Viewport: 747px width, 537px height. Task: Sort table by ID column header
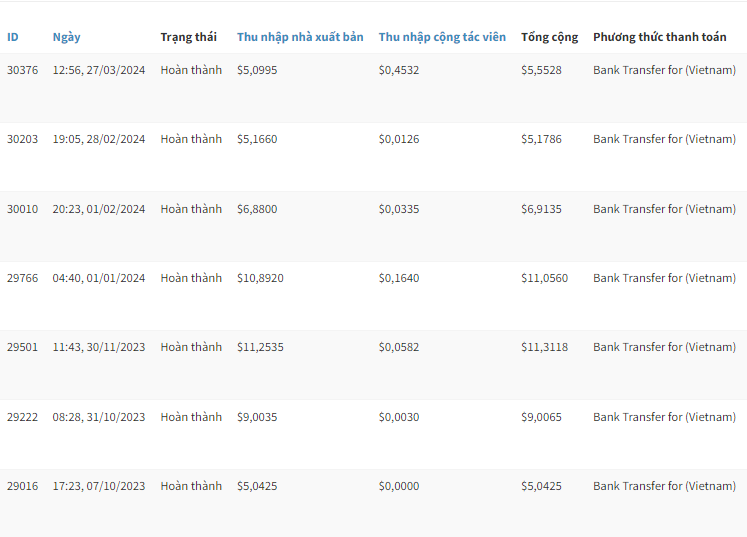tap(13, 37)
